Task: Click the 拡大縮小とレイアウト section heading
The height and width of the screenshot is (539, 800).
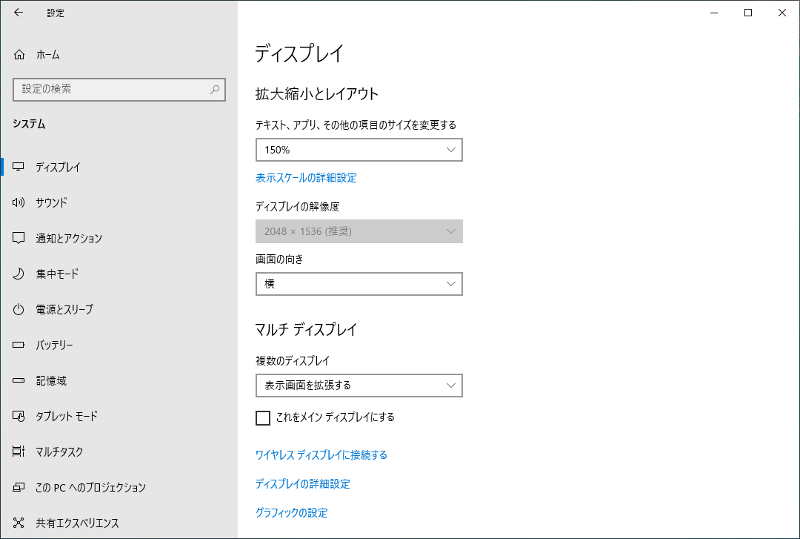Action: [317, 94]
